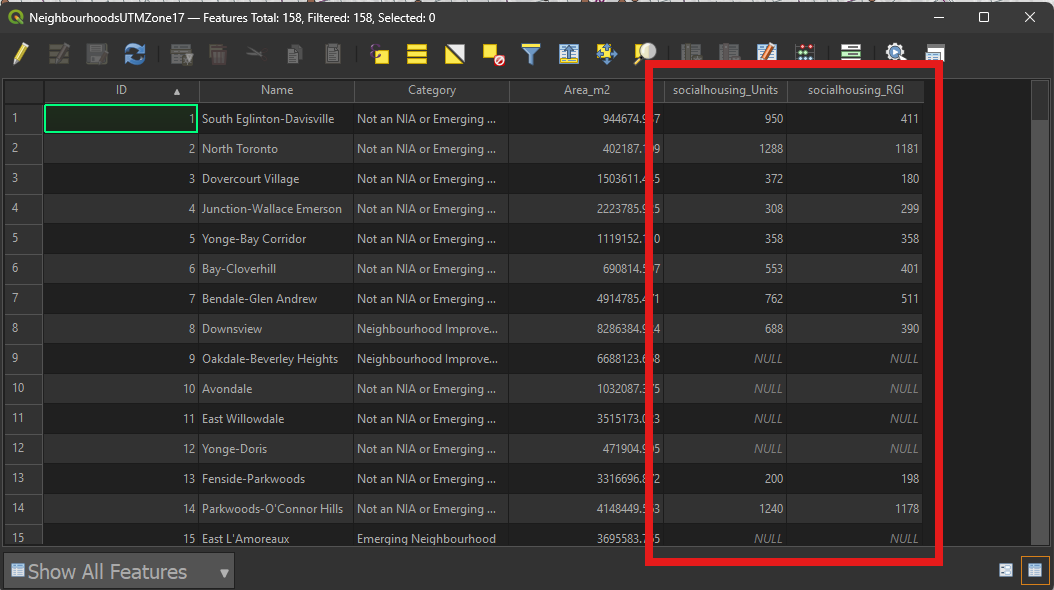Cut selected rows with the scissors icon
1054x590 pixels.
pos(255,52)
